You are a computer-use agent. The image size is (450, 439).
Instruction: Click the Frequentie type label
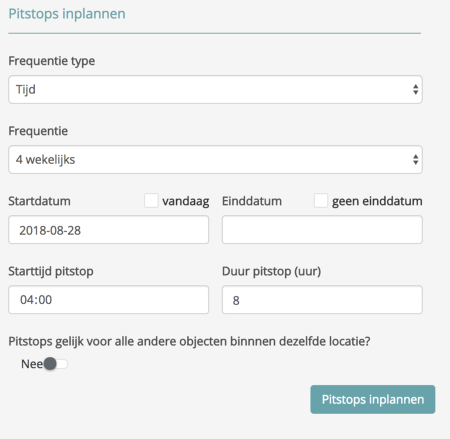tap(52, 61)
